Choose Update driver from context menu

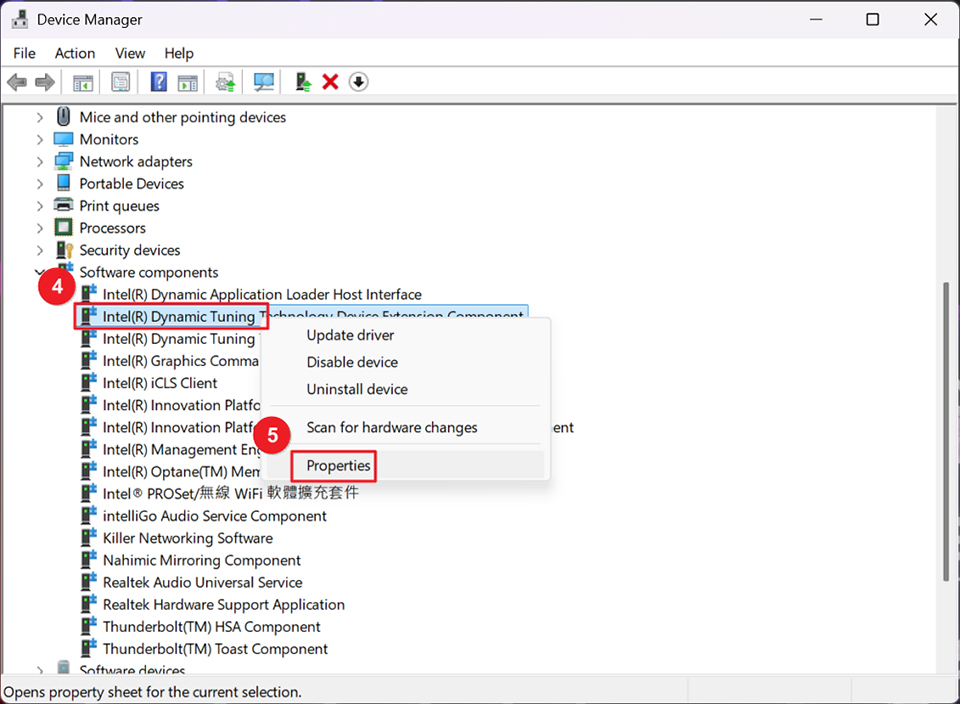350,335
